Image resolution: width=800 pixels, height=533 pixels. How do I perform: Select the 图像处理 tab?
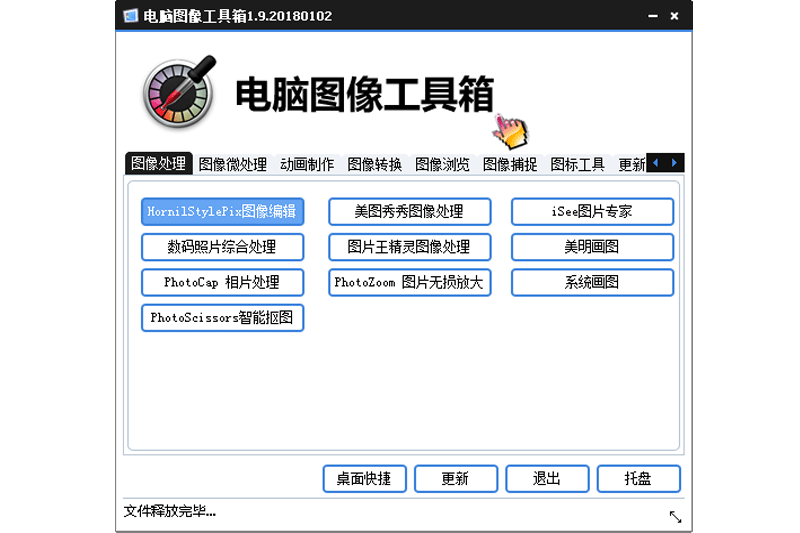[159, 163]
